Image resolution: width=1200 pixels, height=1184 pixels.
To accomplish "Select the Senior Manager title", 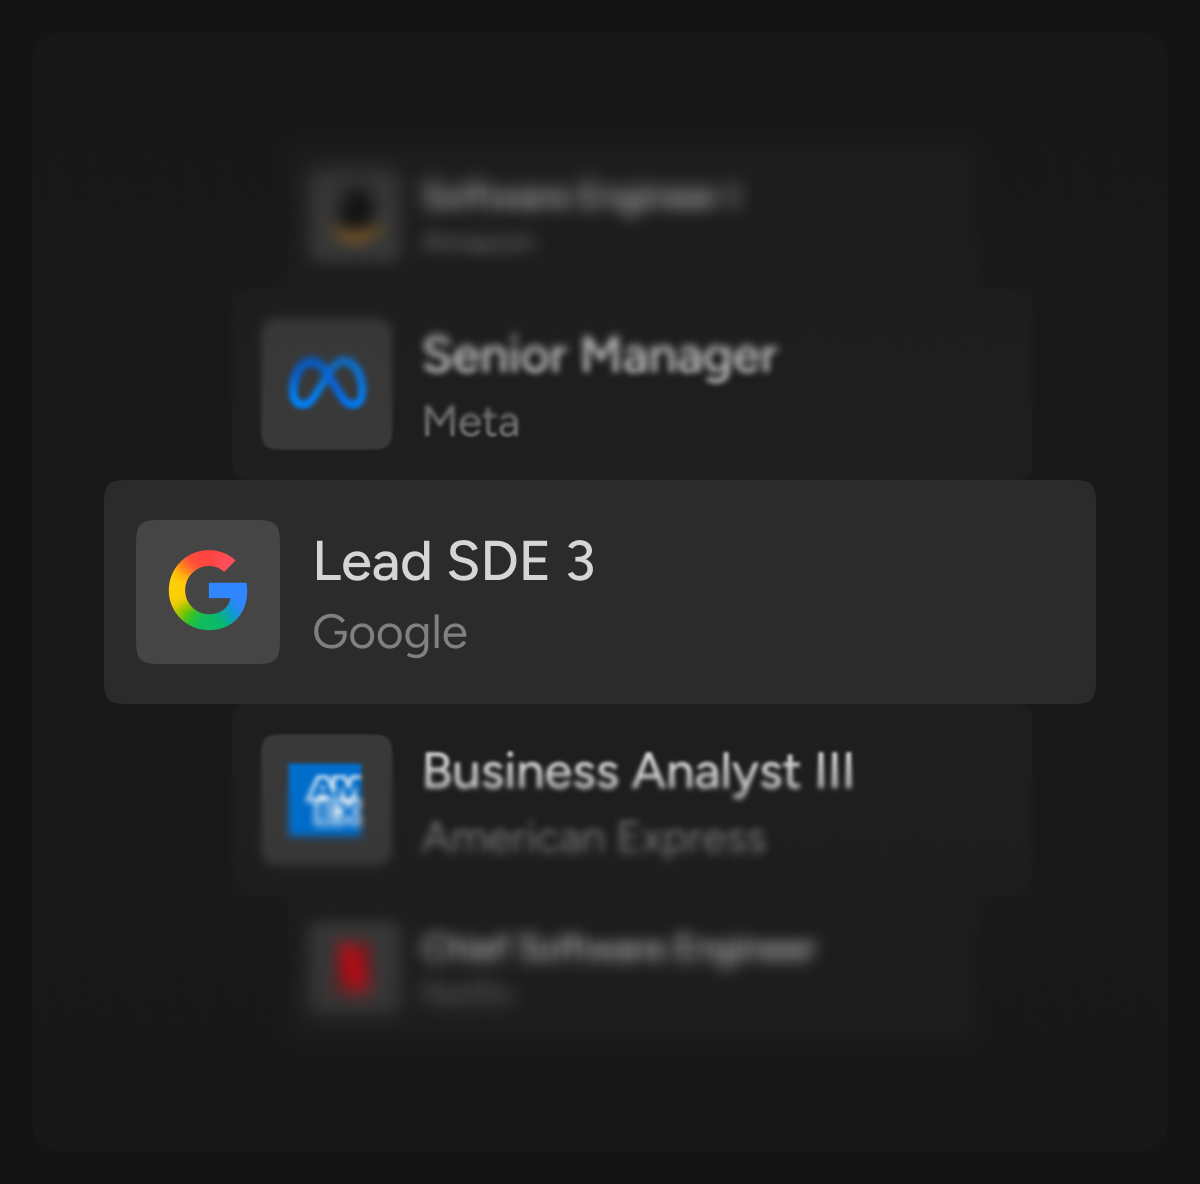I will point(599,356).
